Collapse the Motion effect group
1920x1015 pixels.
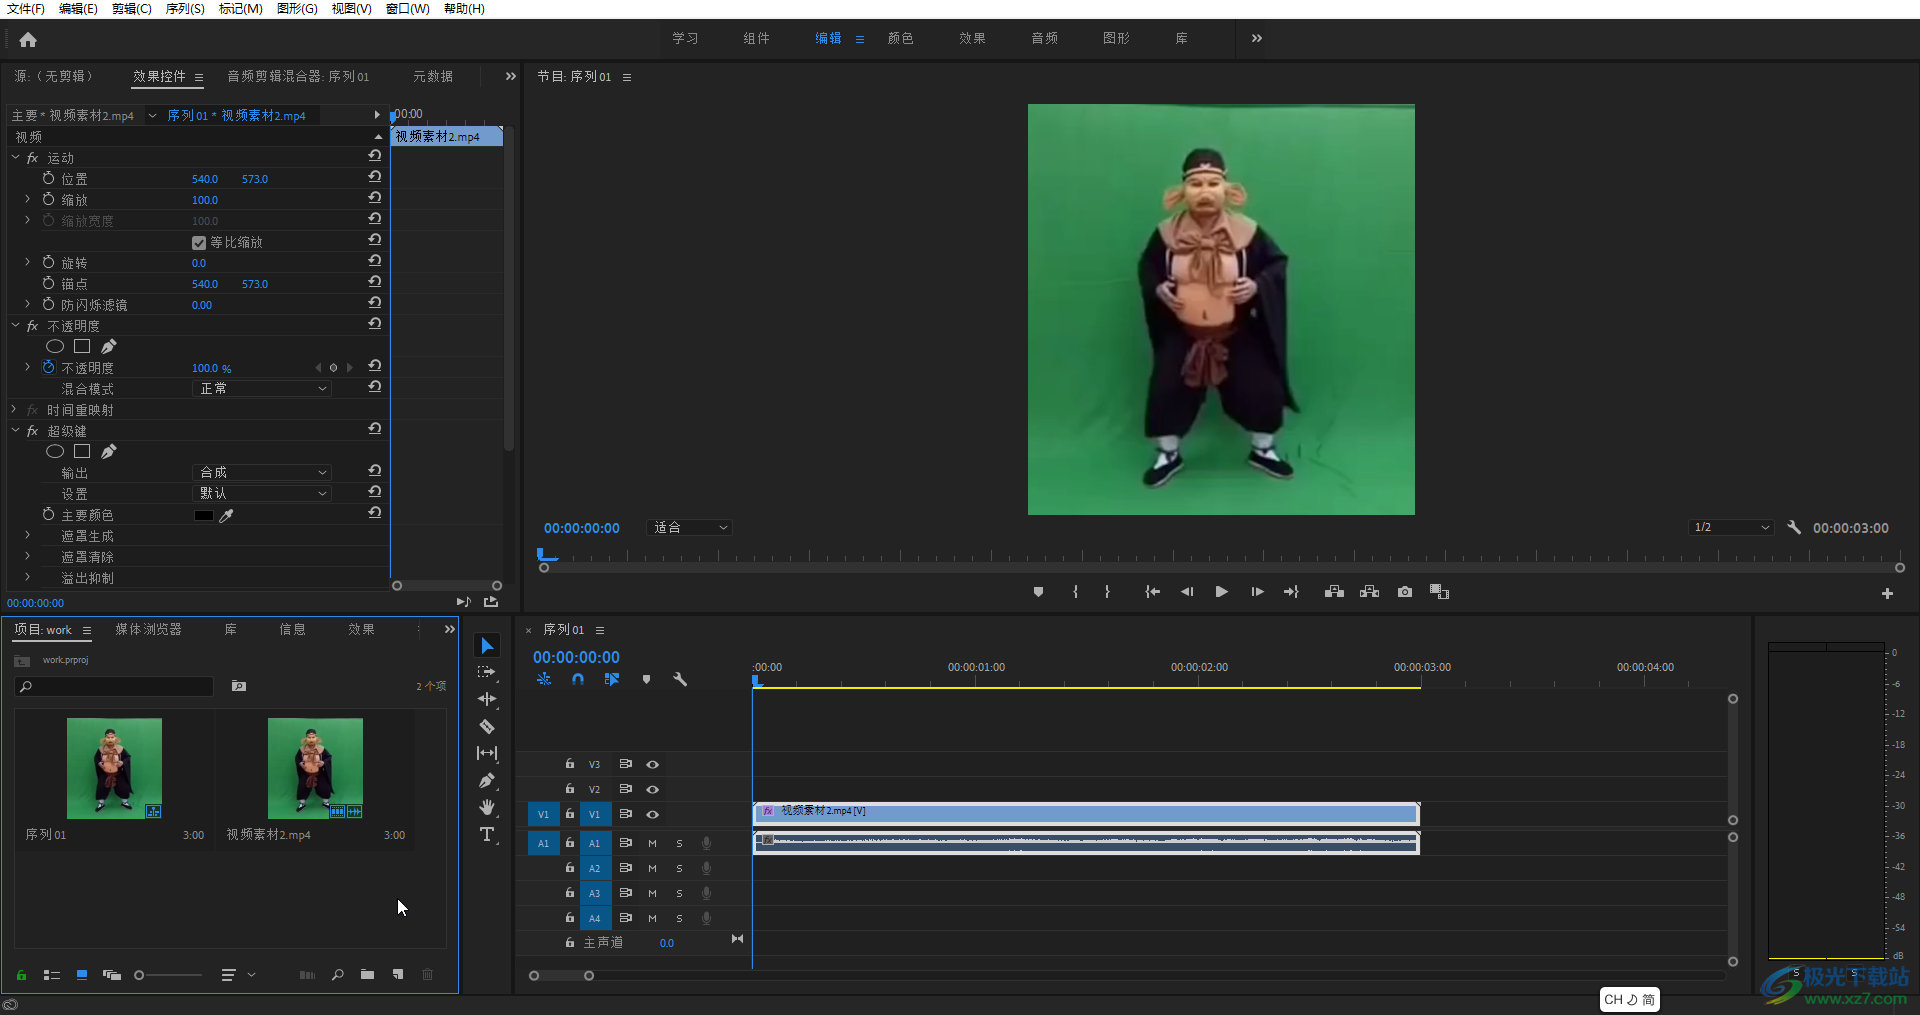coord(15,158)
